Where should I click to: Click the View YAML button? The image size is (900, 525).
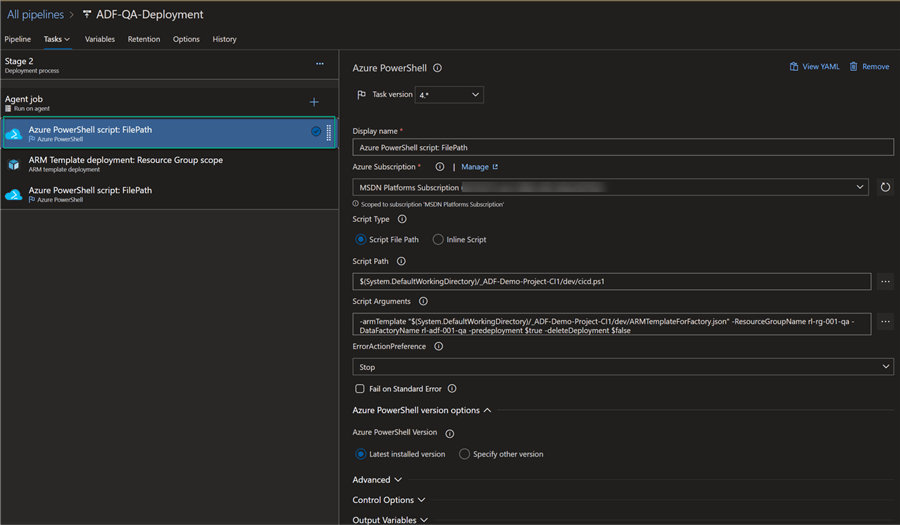pyautogui.click(x=813, y=67)
